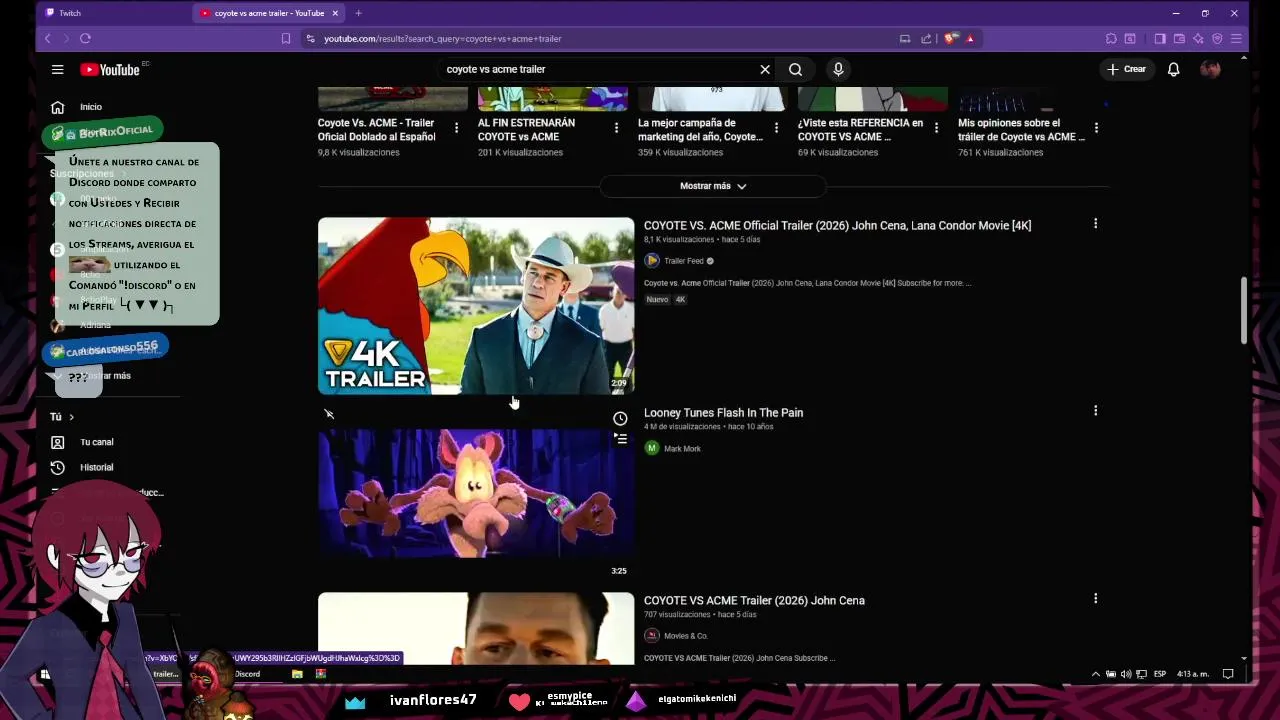This screenshot has width=1280, height=720.
Task: Open options for COYOTE VS ACME Trailer John Cena
Action: (x=1095, y=599)
